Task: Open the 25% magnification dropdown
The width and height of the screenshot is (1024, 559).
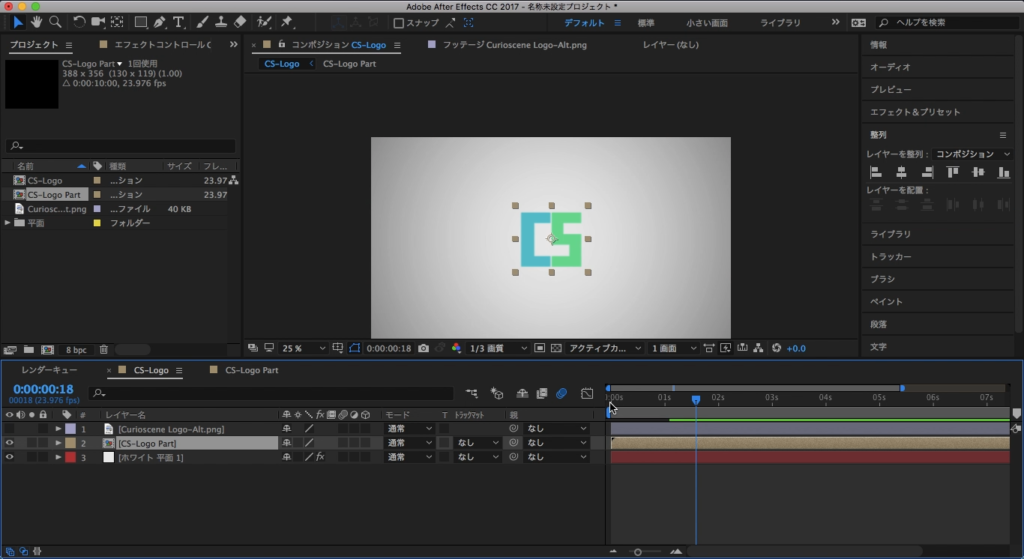Action: [x=304, y=348]
